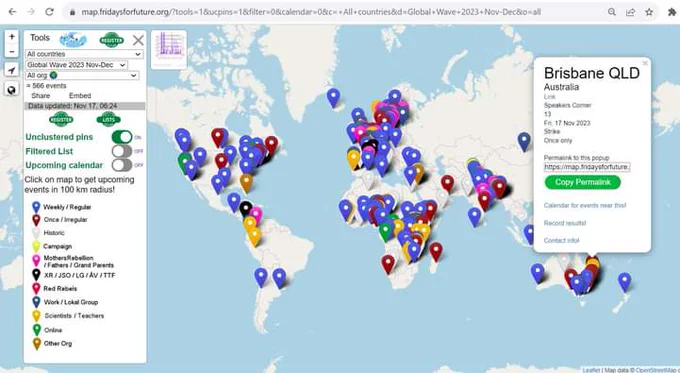Image resolution: width=680 pixels, height=373 pixels.
Task: Open the statistics chart thumbnail
Action: click(169, 49)
